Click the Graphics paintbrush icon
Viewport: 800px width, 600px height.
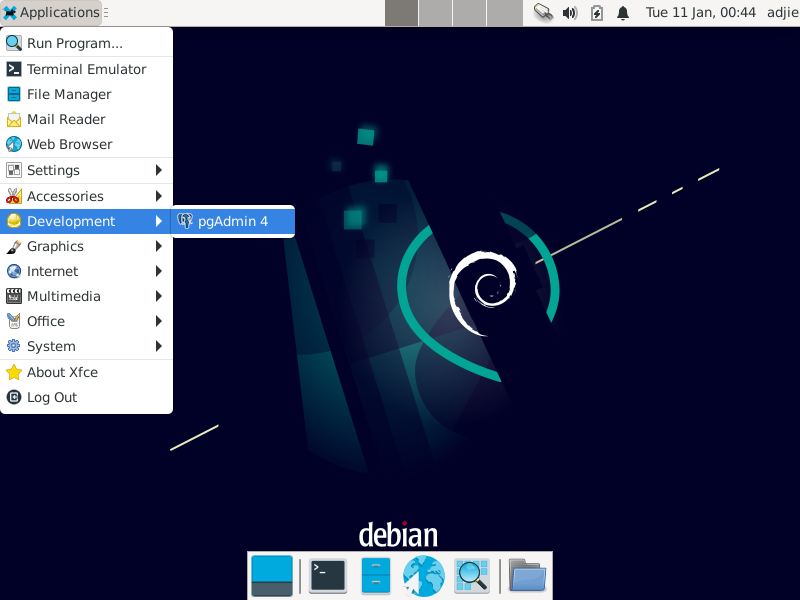[x=14, y=246]
